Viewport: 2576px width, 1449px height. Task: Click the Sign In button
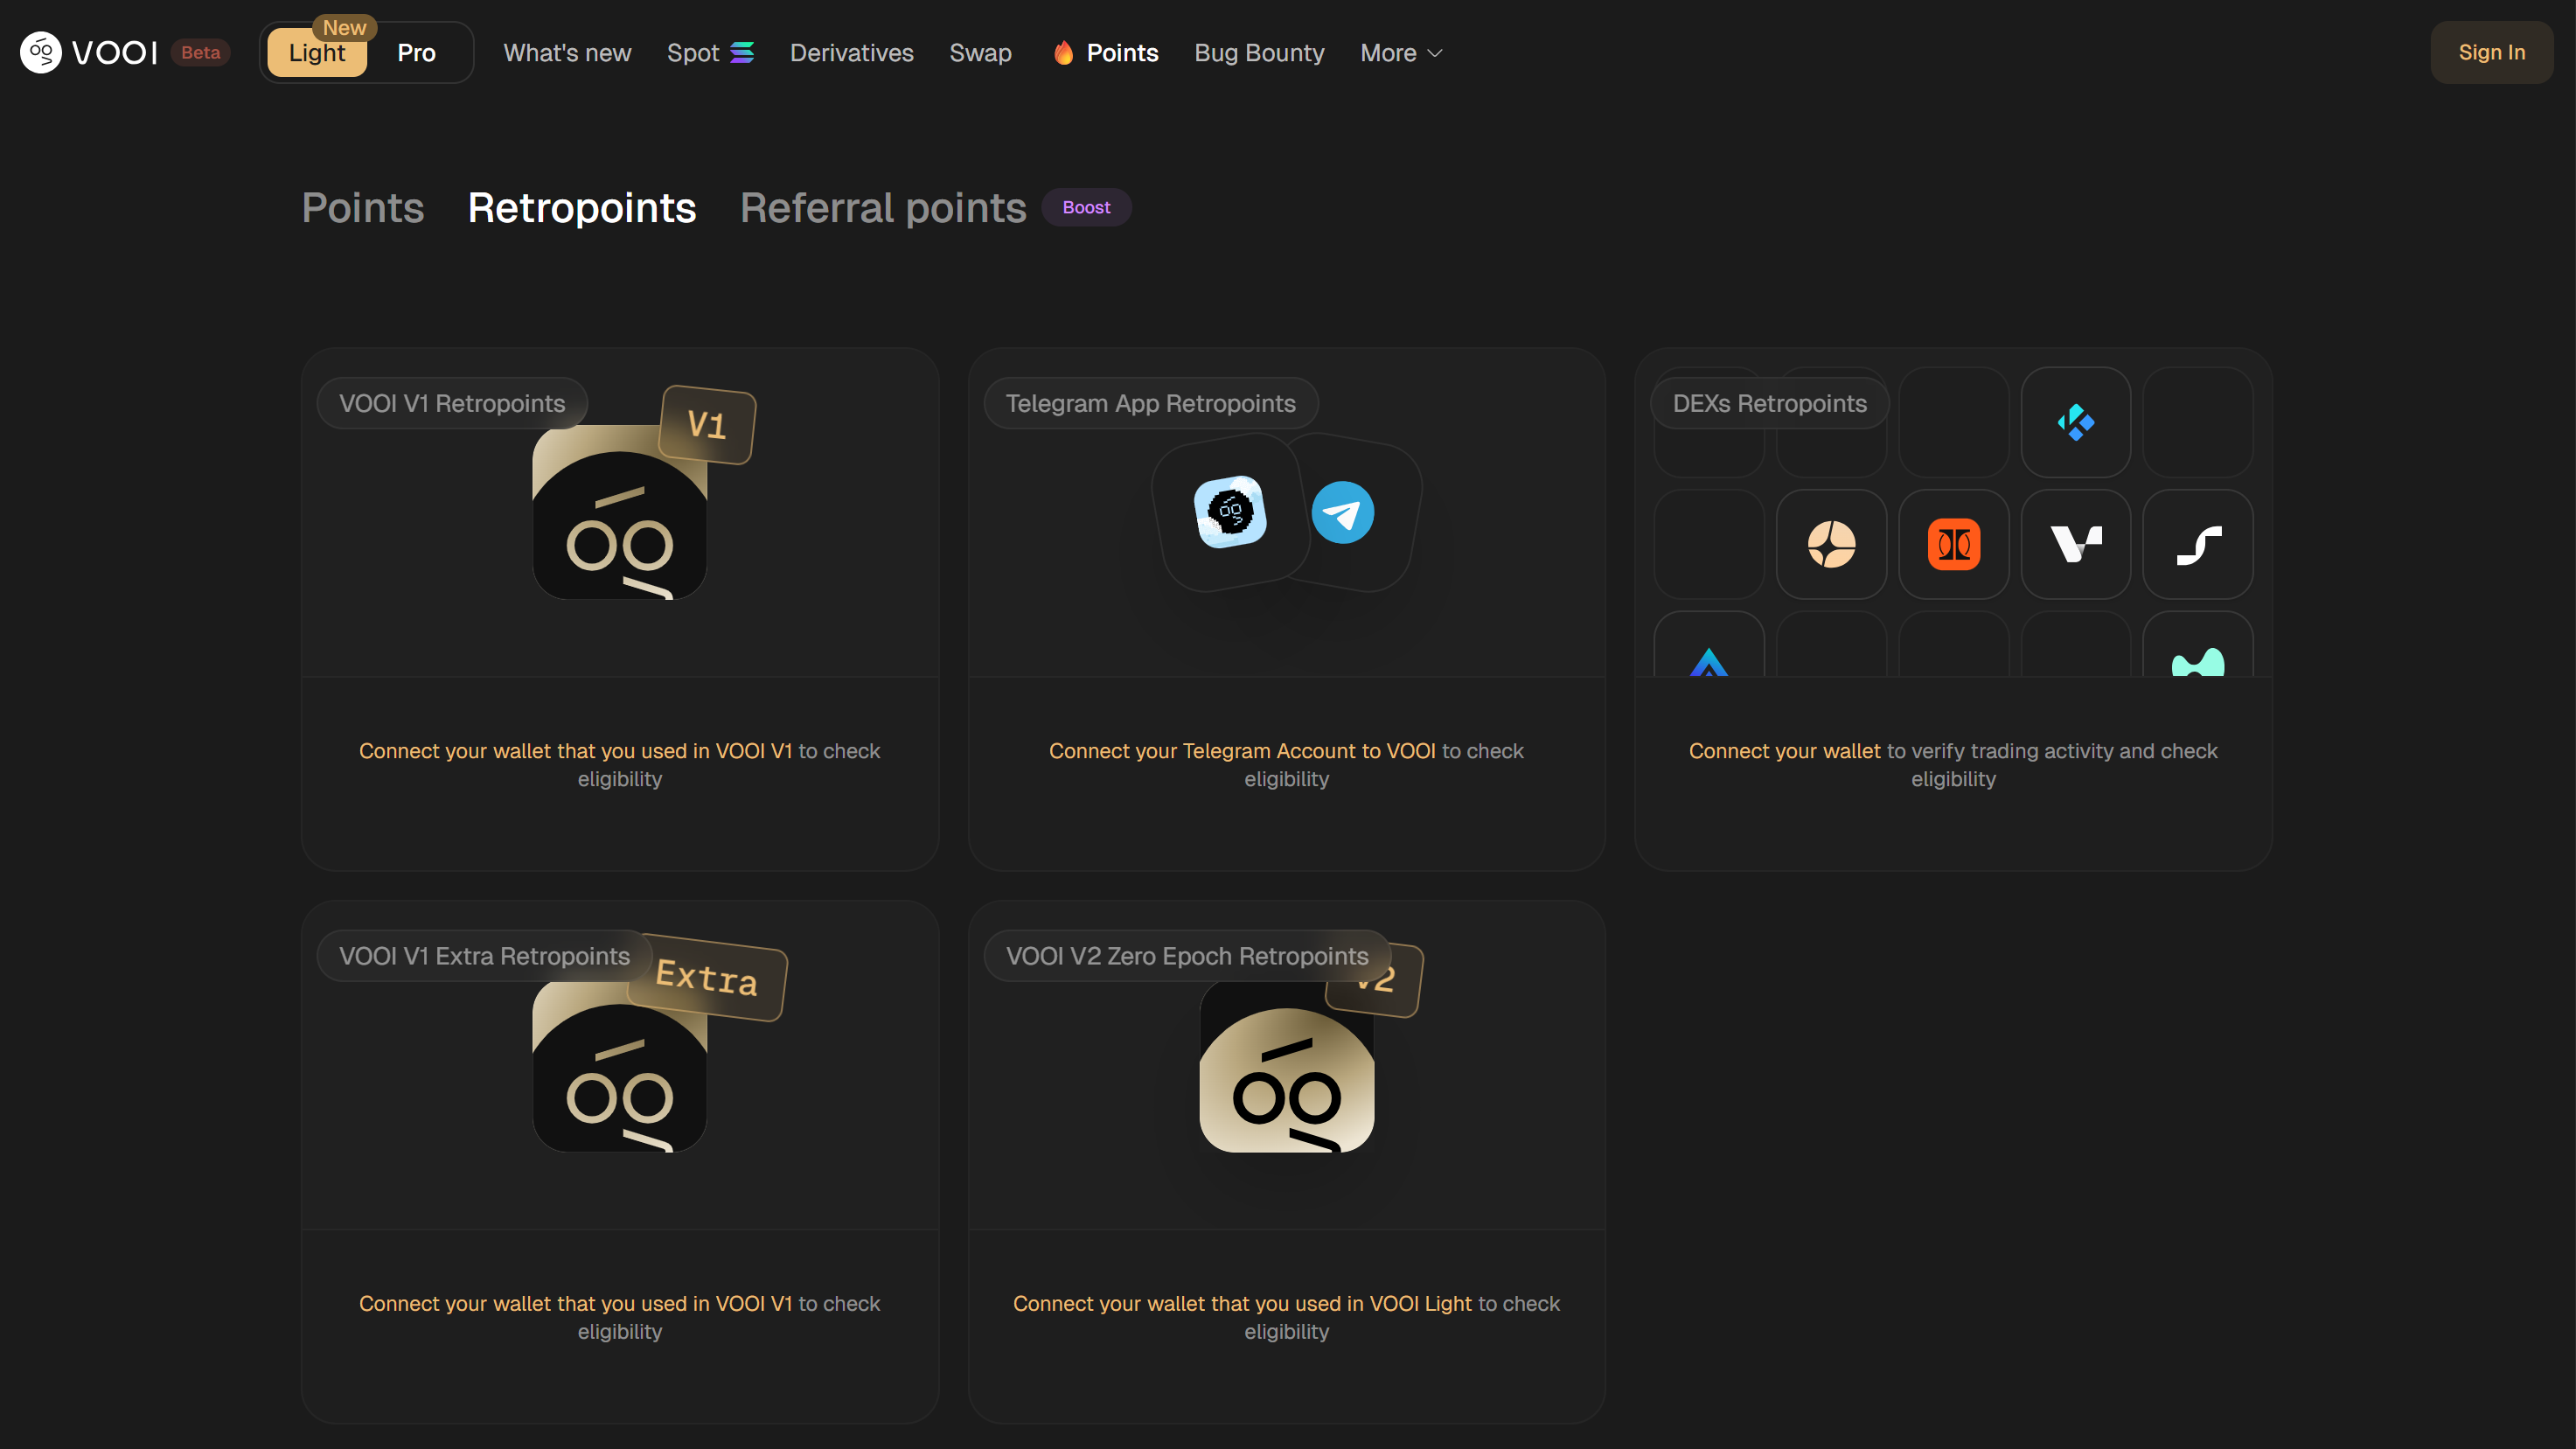click(x=2491, y=52)
